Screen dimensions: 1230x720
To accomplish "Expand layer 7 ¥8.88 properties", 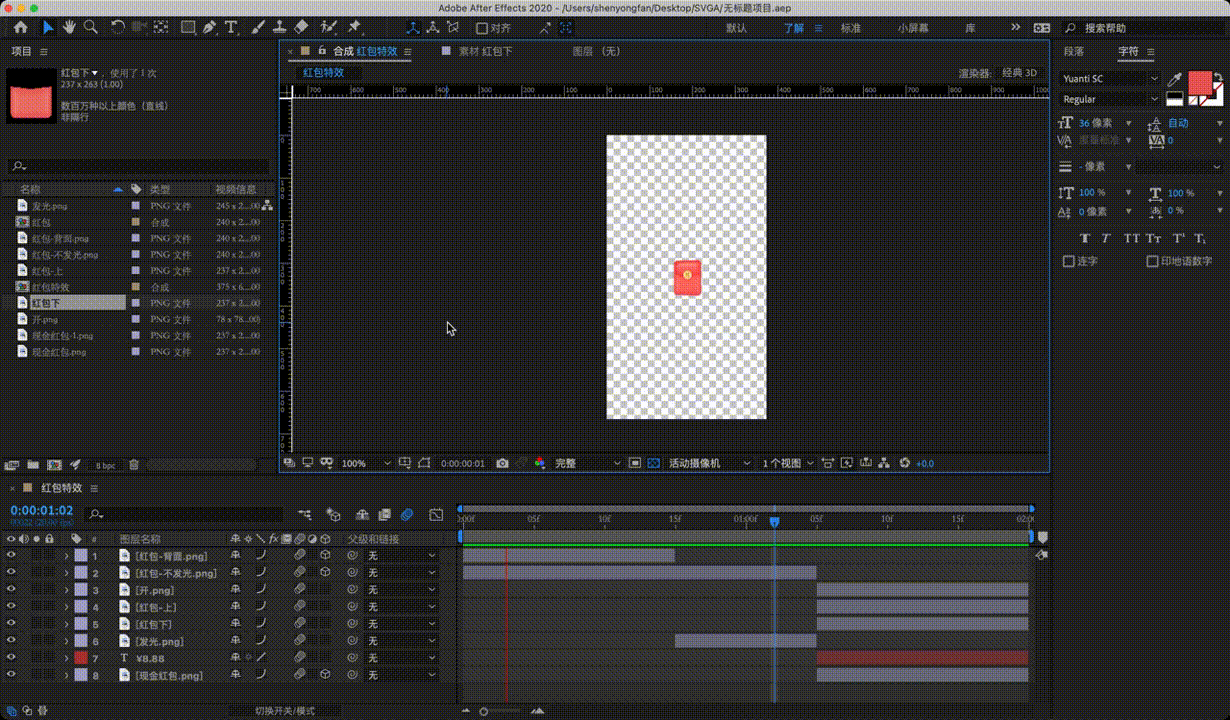I will 67,659.
